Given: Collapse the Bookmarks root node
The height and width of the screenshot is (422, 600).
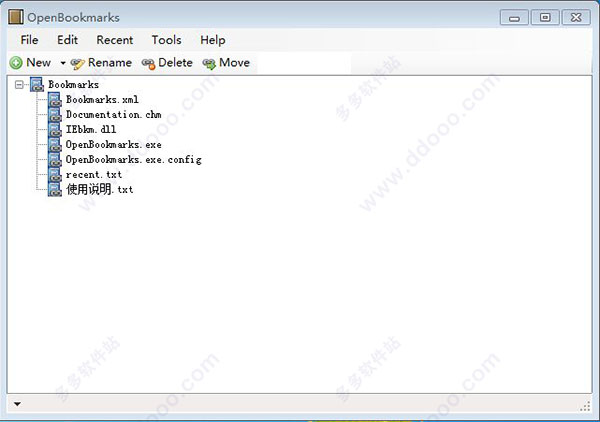Looking at the screenshot, I should coord(19,85).
